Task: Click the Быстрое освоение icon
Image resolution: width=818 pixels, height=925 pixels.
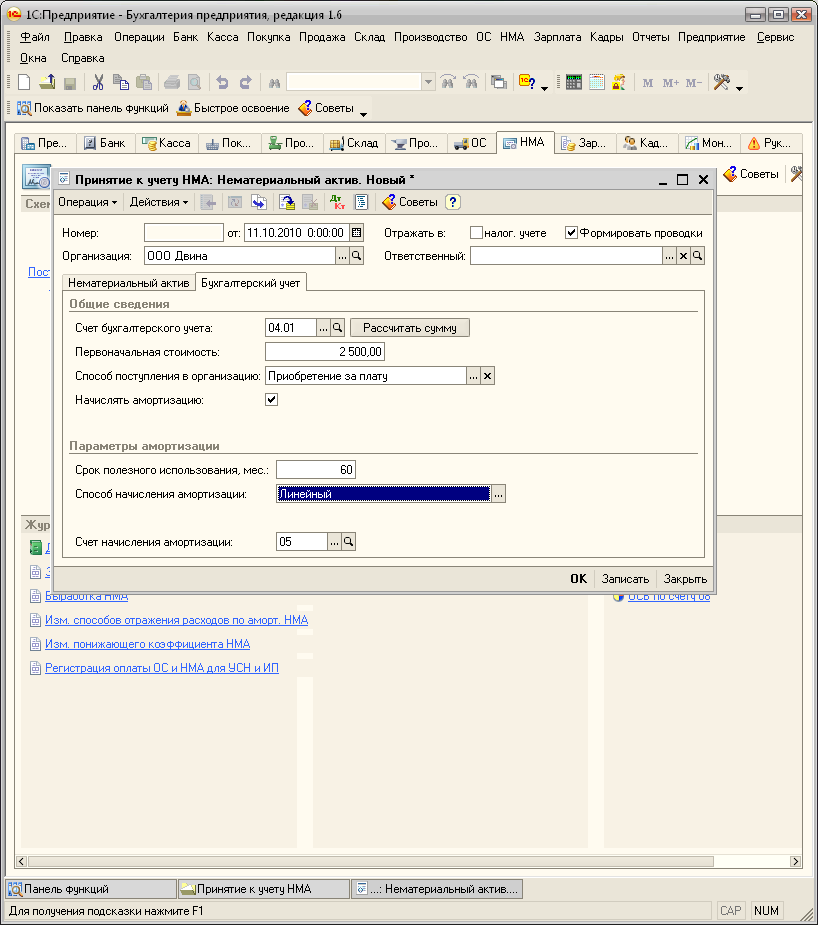Action: pyautogui.click(x=184, y=109)
